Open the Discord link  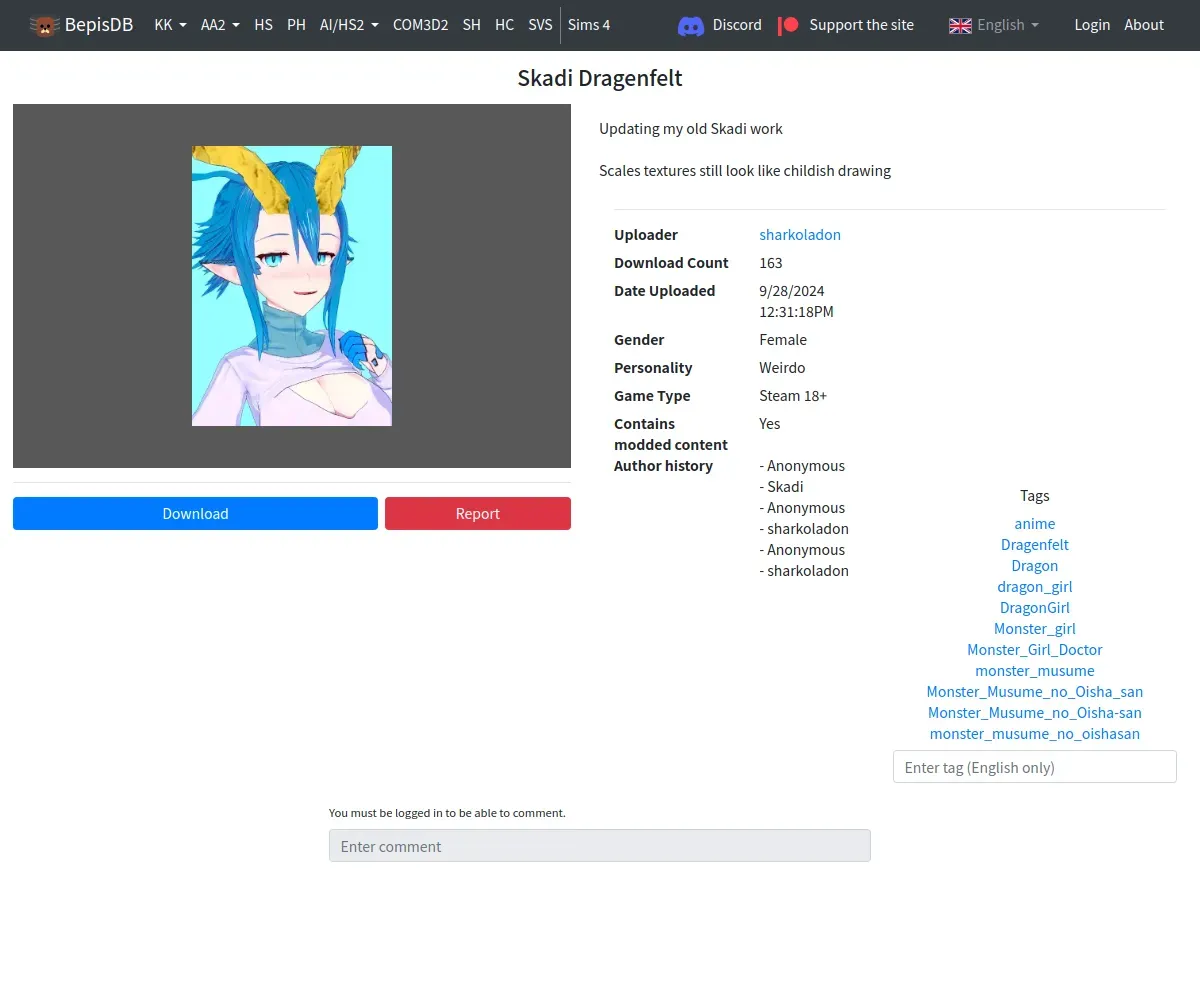tap(737, 25)
